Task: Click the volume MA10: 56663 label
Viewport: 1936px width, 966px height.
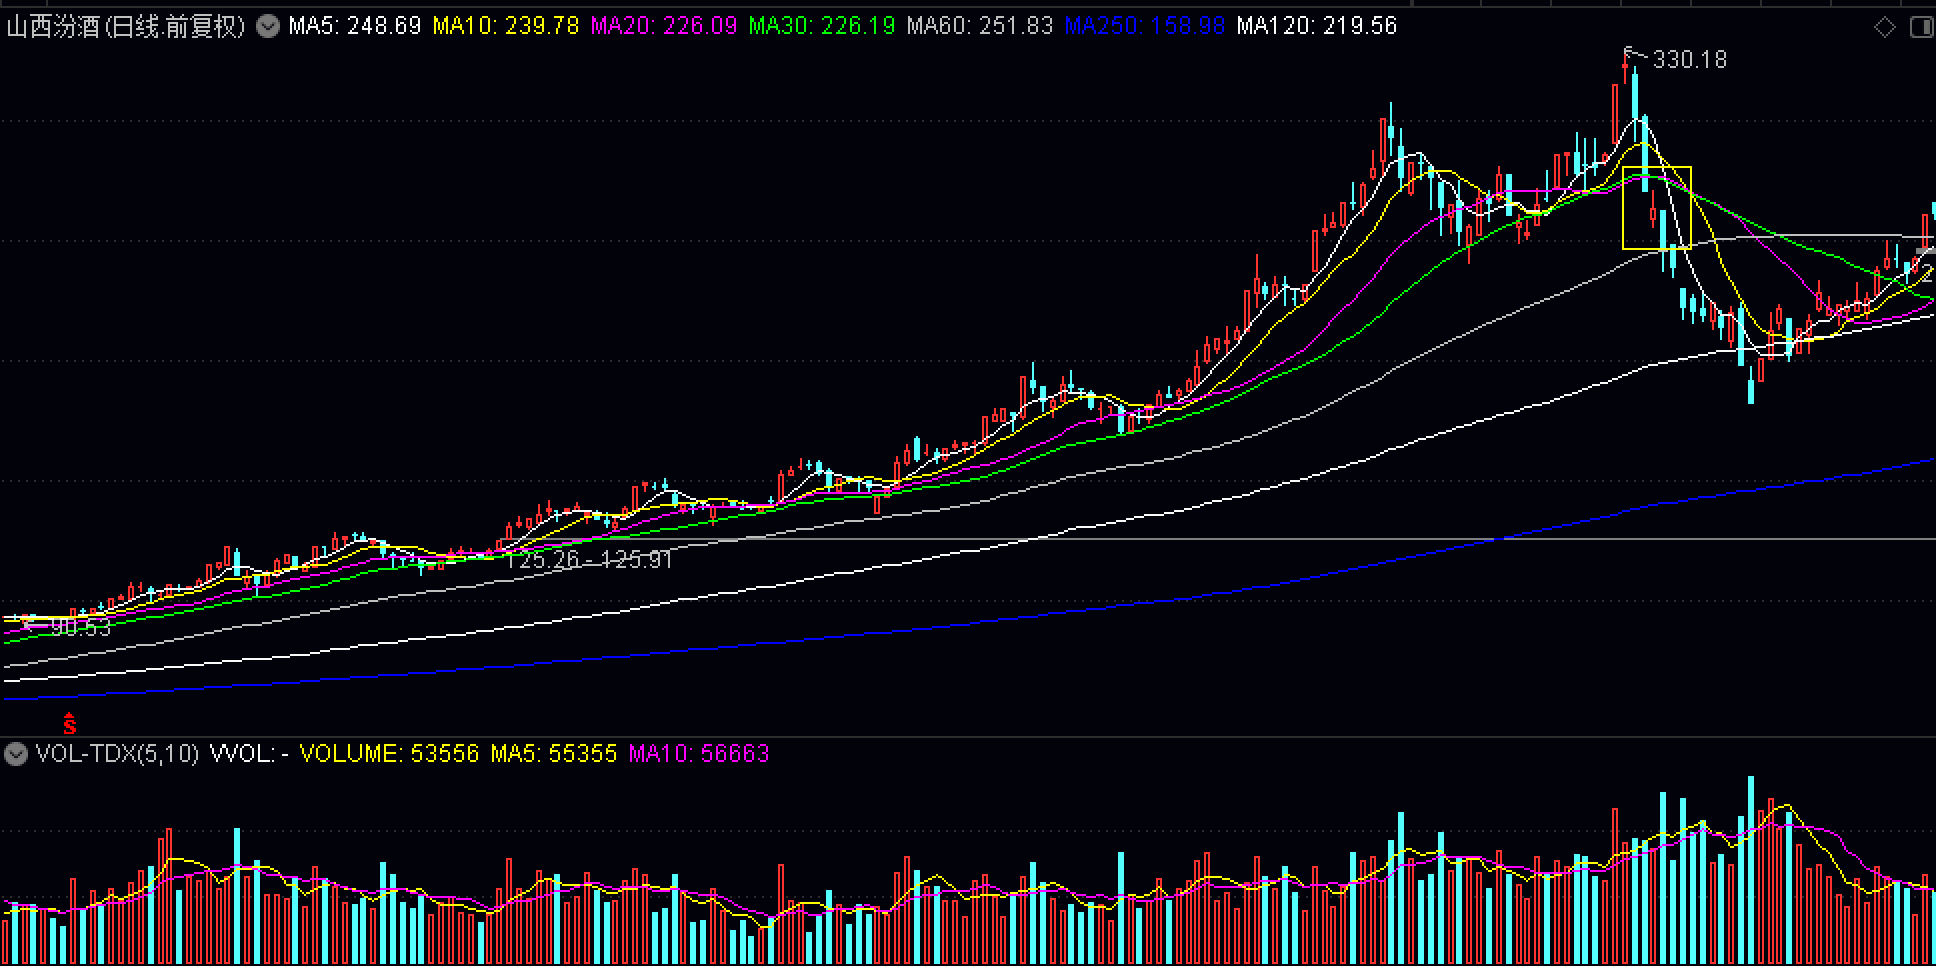Action: [x=699, y=754]
